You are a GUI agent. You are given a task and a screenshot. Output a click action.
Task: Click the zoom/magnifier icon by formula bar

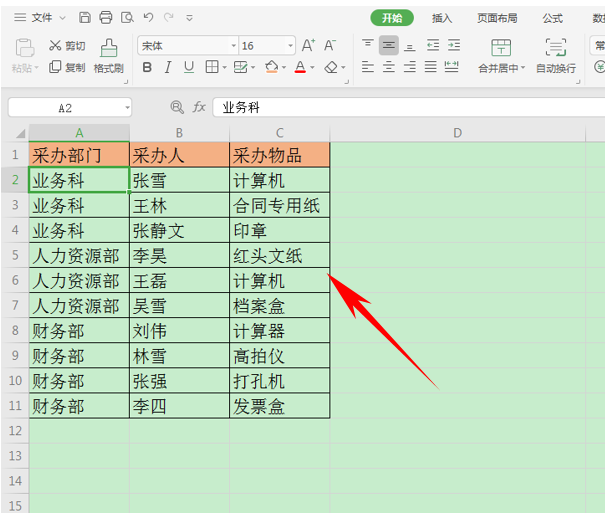coord(177,107)
